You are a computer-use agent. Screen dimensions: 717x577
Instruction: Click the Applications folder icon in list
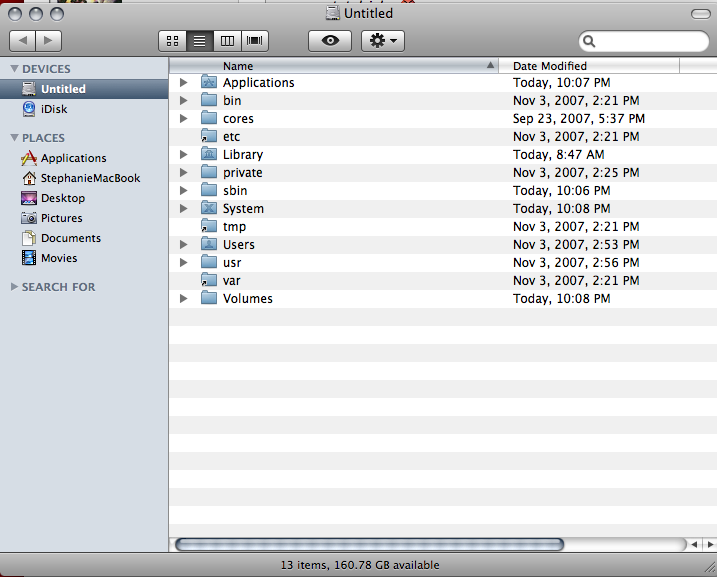tap(209, 82)
